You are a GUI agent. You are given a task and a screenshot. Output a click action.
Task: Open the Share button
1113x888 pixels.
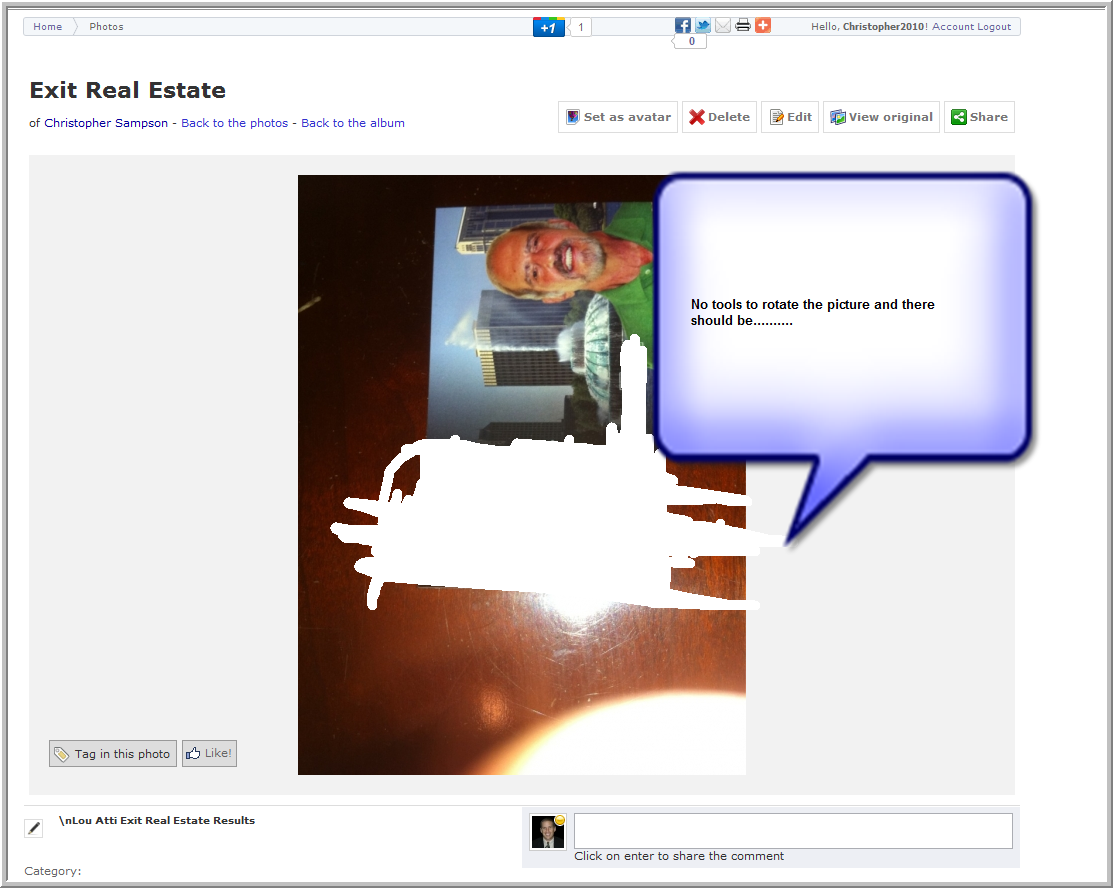point(979,117)
